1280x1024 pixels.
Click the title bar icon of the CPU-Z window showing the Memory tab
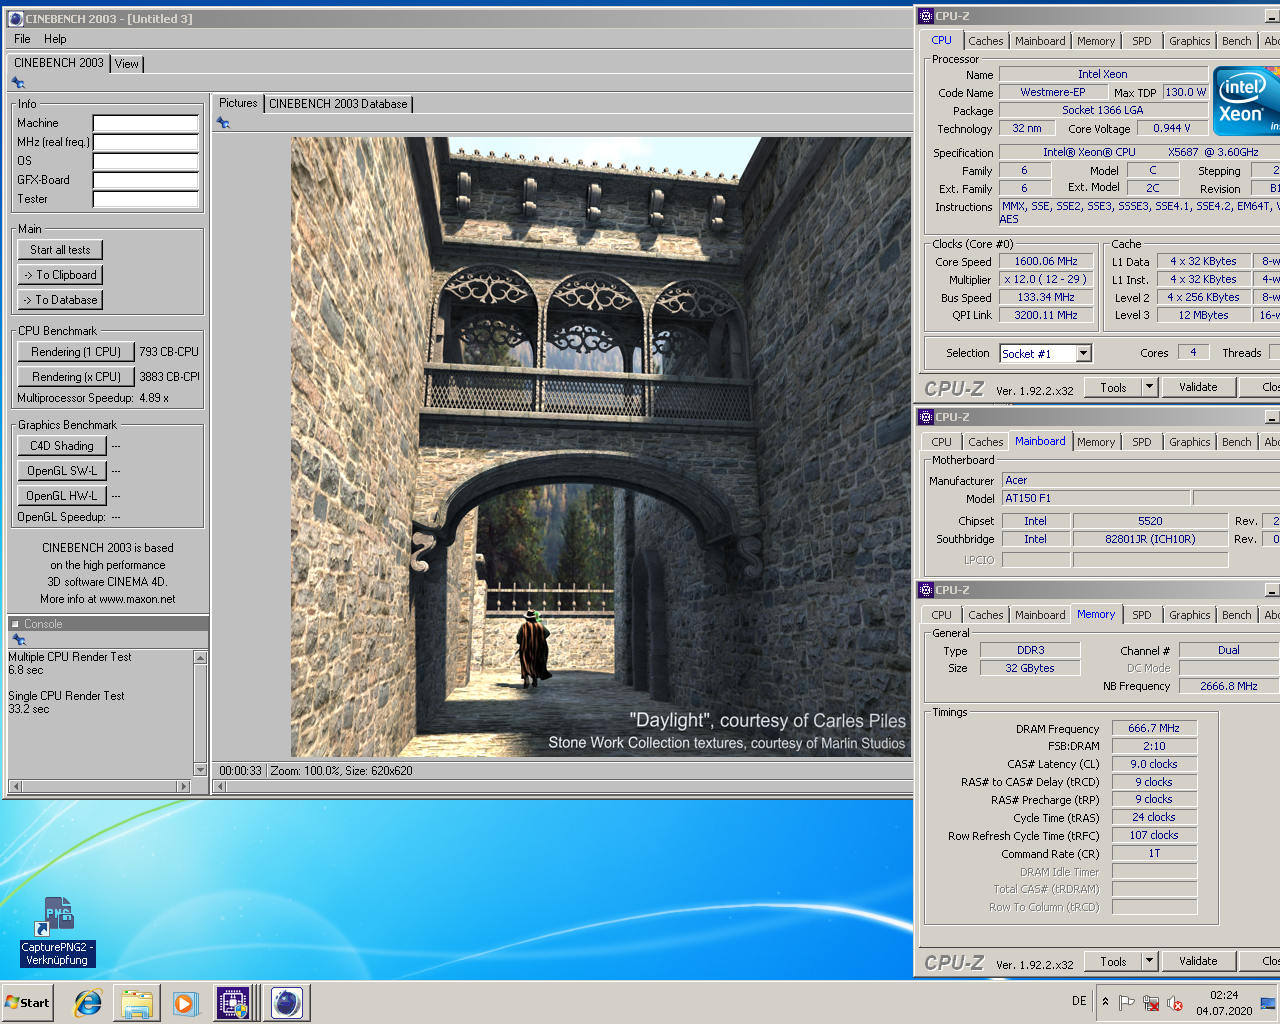click(x=926, y=590)
